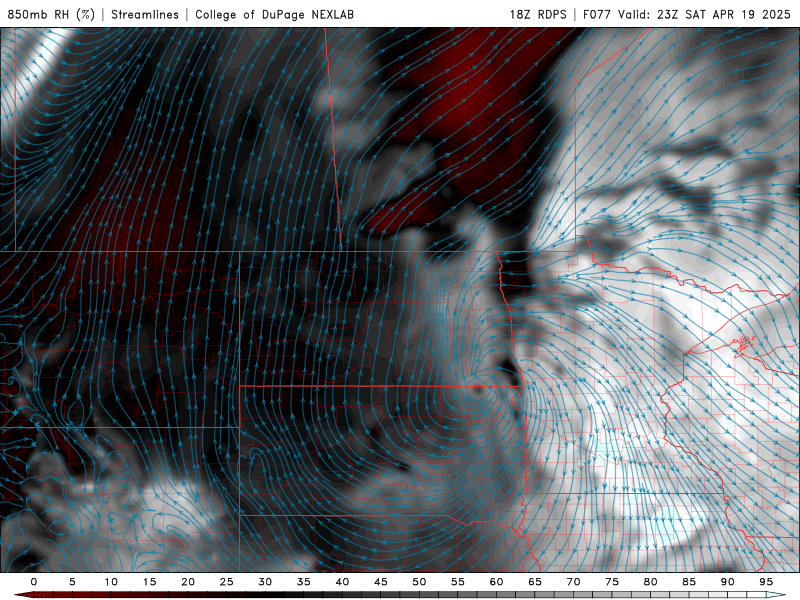
Task: Click the colorbar label "55"
Action: [458, 582]
